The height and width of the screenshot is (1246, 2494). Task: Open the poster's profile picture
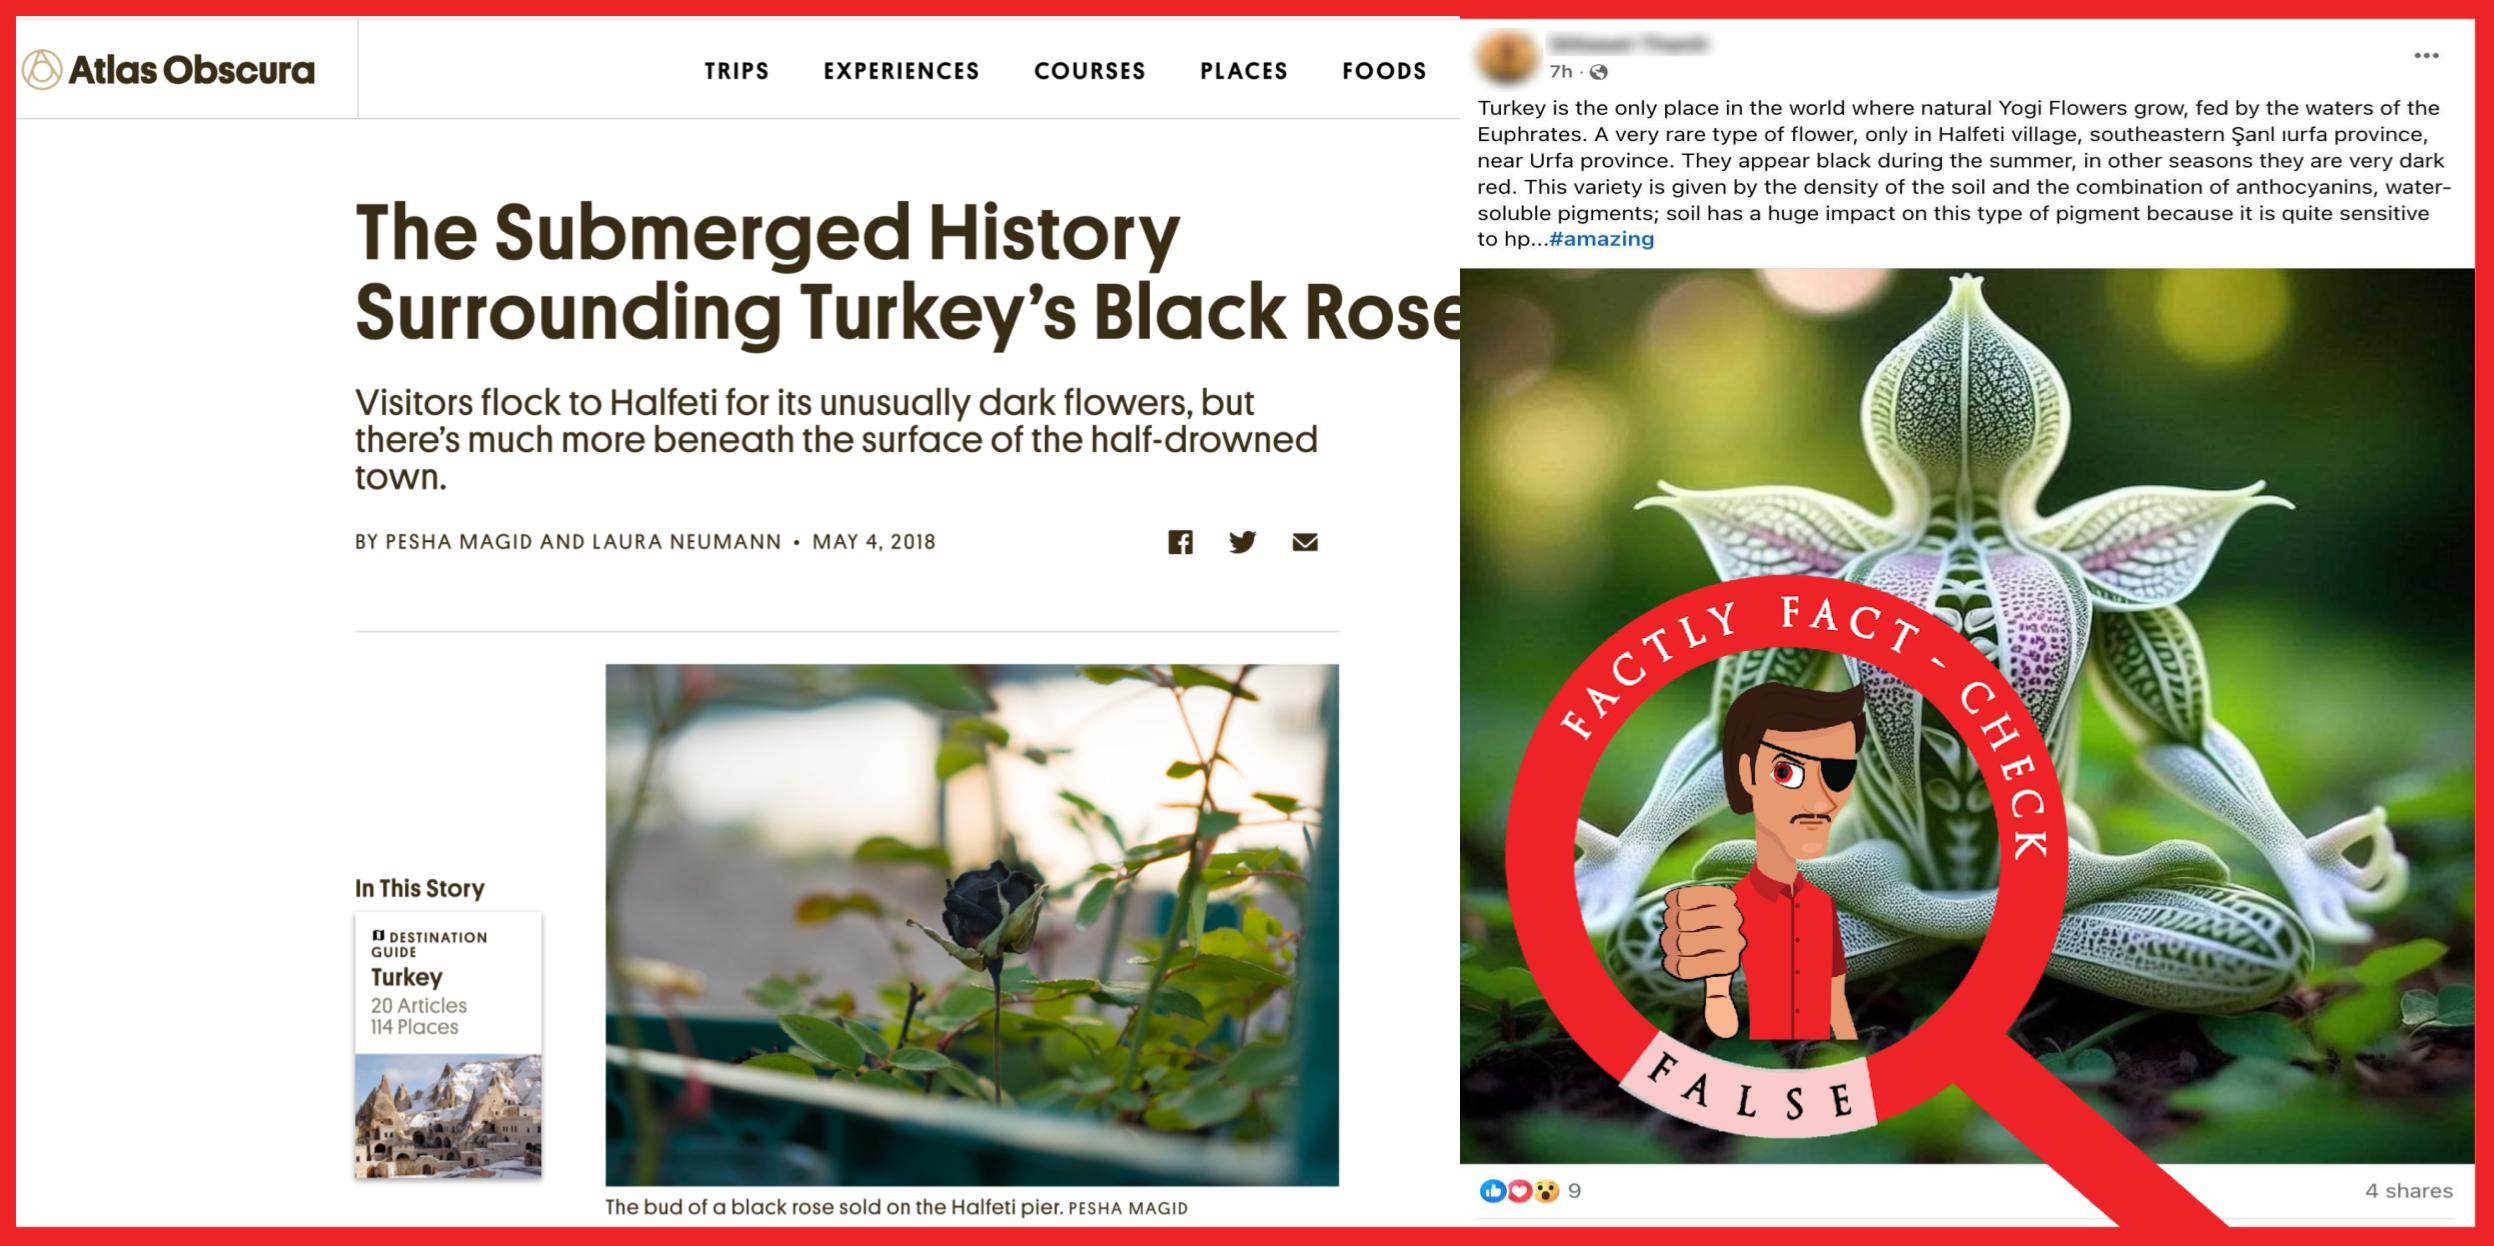pyautogui.click(x=1507, y=56)
